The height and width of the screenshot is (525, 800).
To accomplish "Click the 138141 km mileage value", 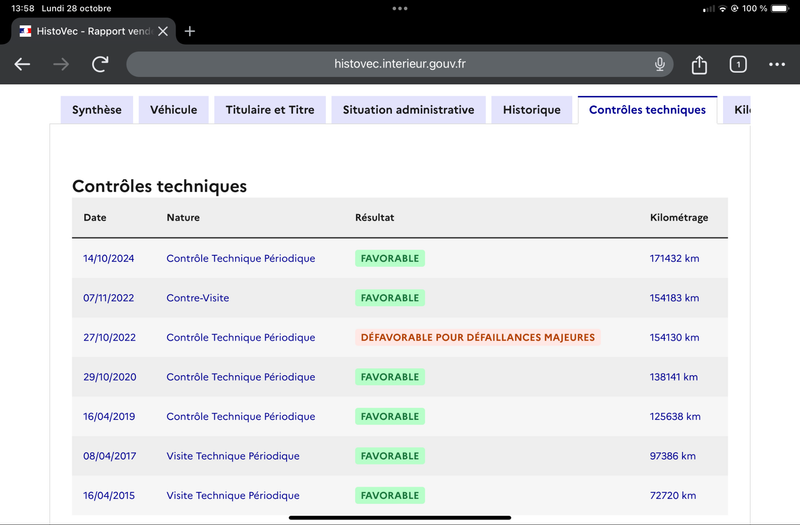I will (x=673, y=377).
